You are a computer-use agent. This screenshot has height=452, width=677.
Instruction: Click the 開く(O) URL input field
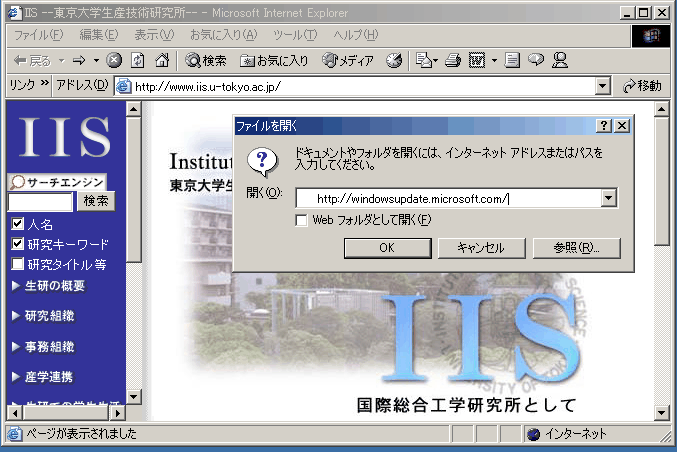tap(449, 198)
